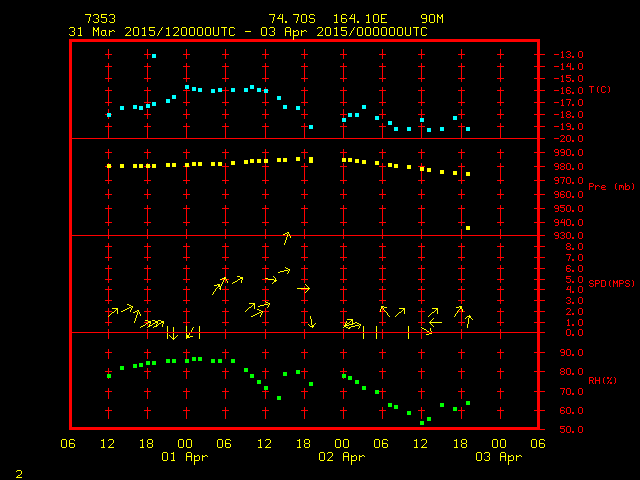Click the "0.0" wind speed axis value
Viewport: 640px width, 480px height.
pyautogui.click(x=574, y=333)
